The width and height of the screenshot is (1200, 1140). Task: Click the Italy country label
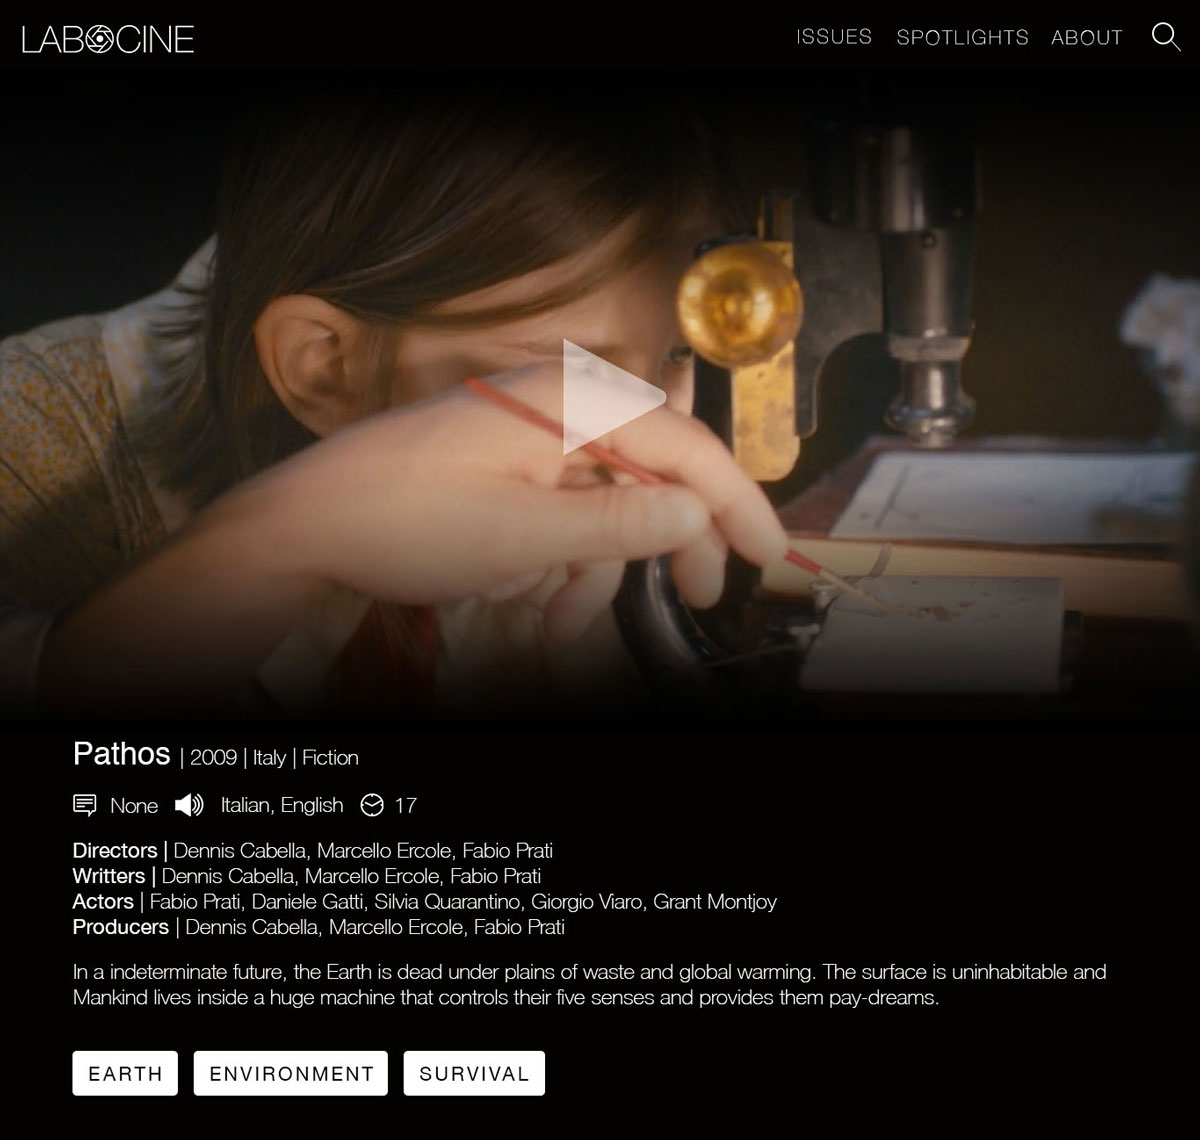click(x=269, y=757)
